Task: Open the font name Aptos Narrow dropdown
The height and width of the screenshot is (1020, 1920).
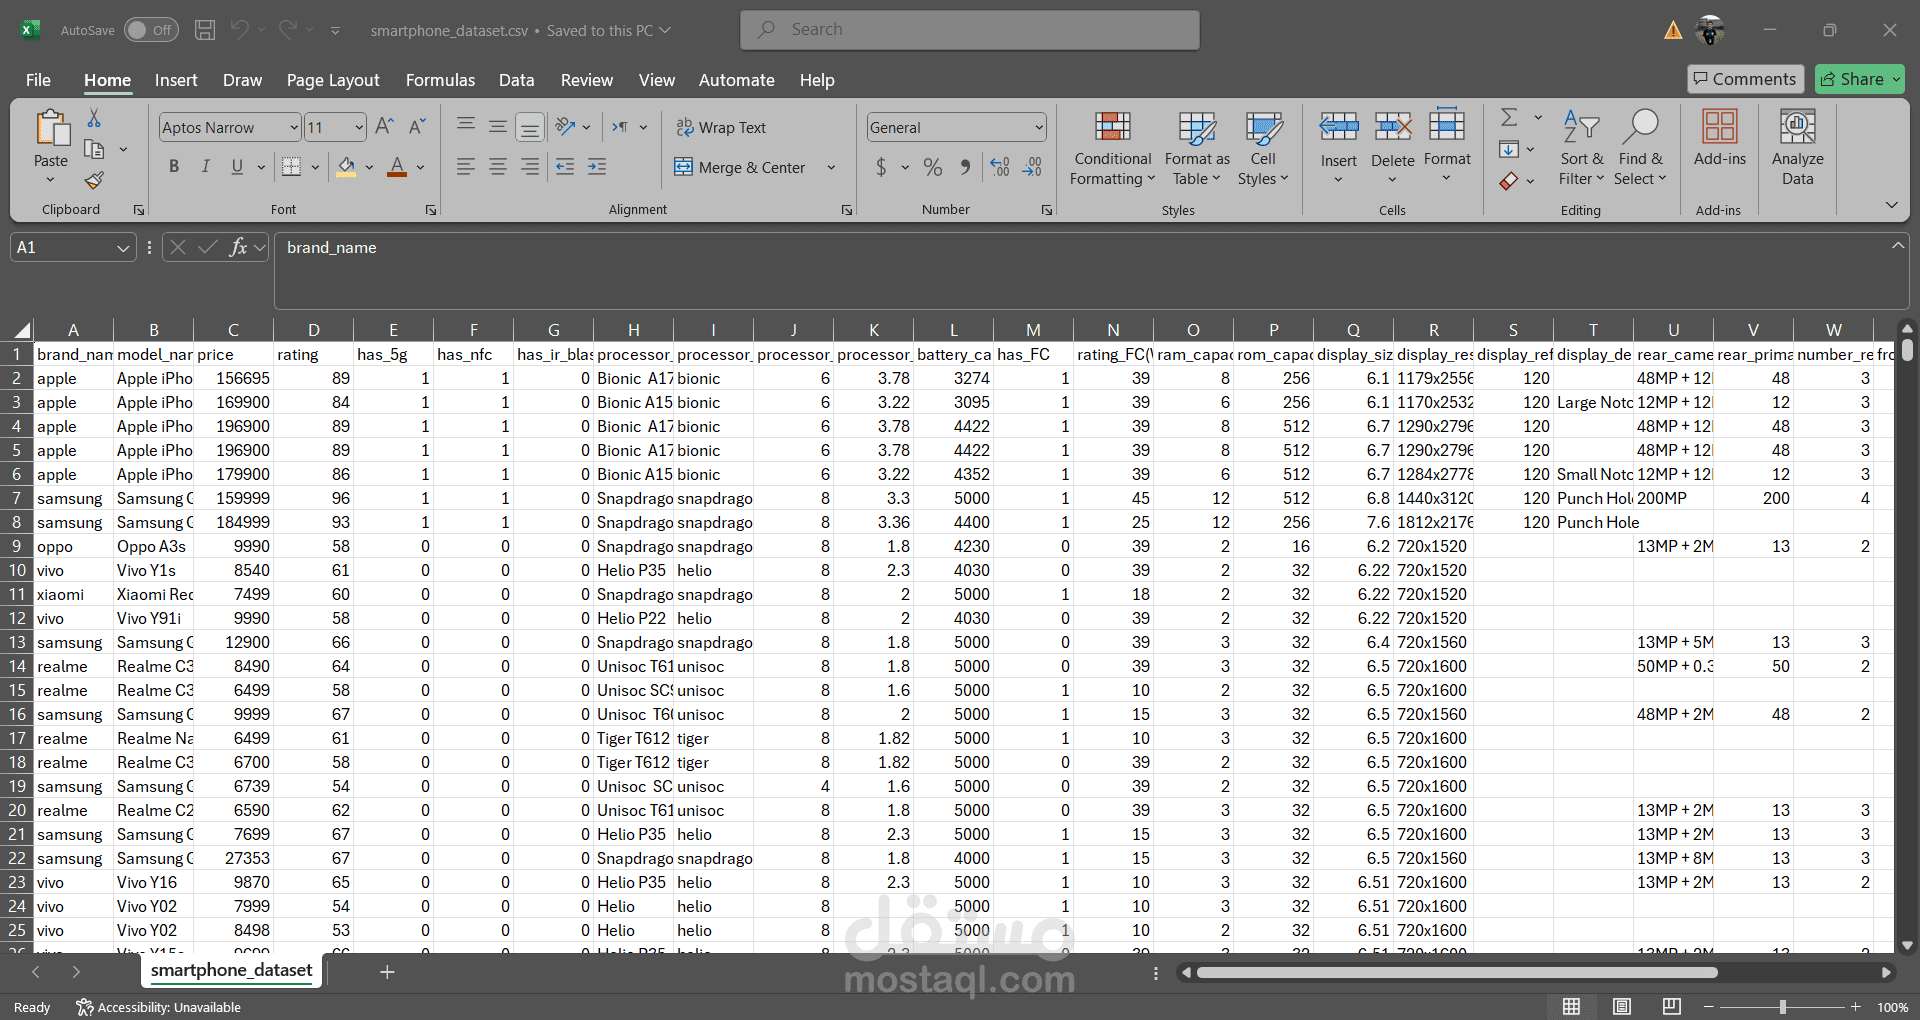Action: click(294, 127)
